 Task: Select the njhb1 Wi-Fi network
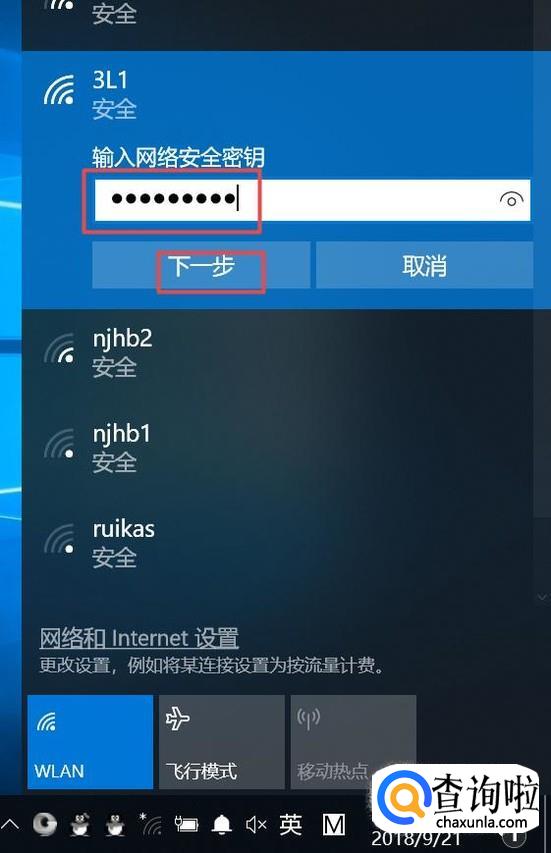(x=277, y=448)
